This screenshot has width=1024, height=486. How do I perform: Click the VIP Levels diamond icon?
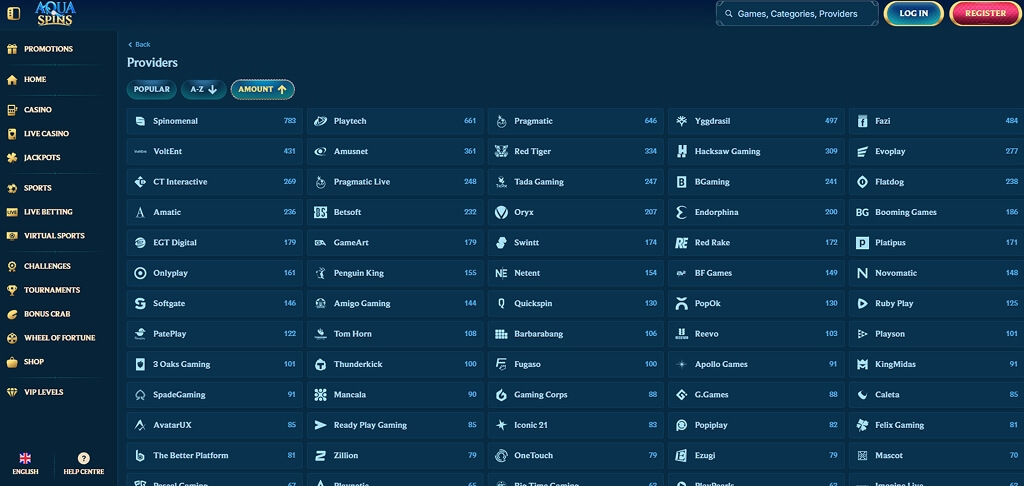[12, 393]
